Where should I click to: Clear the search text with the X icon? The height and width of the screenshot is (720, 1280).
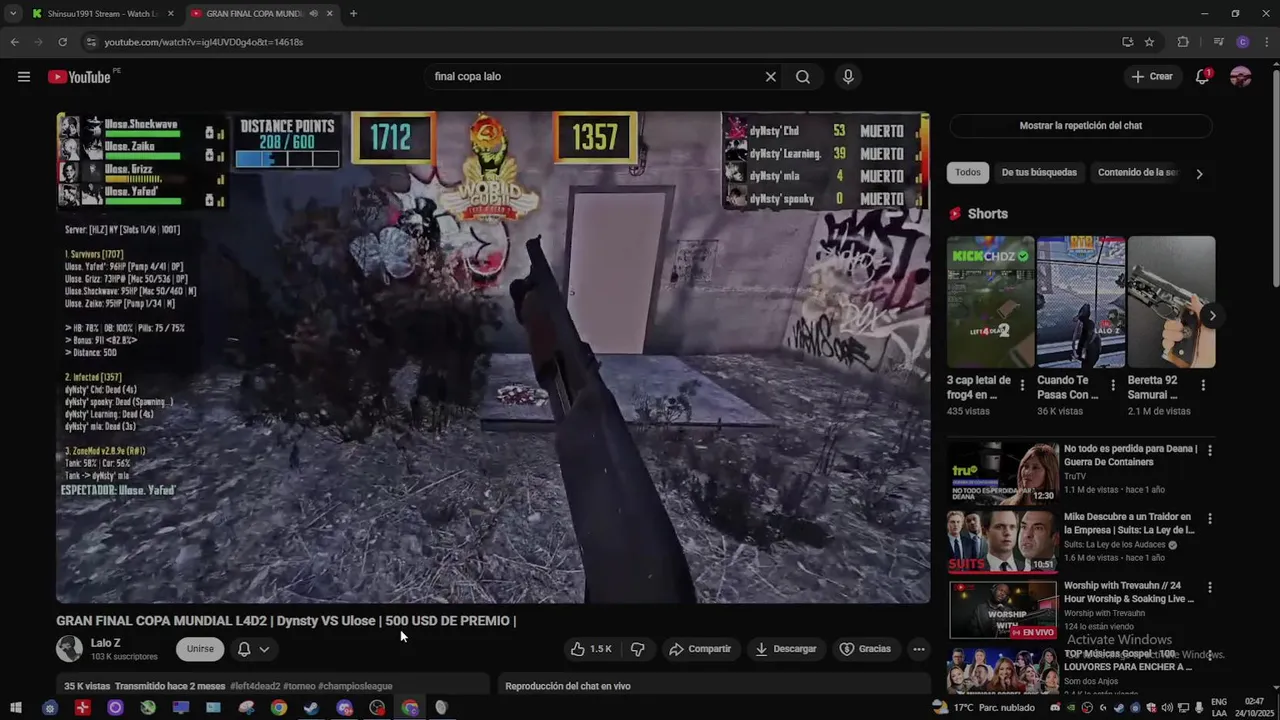point(770,77)
